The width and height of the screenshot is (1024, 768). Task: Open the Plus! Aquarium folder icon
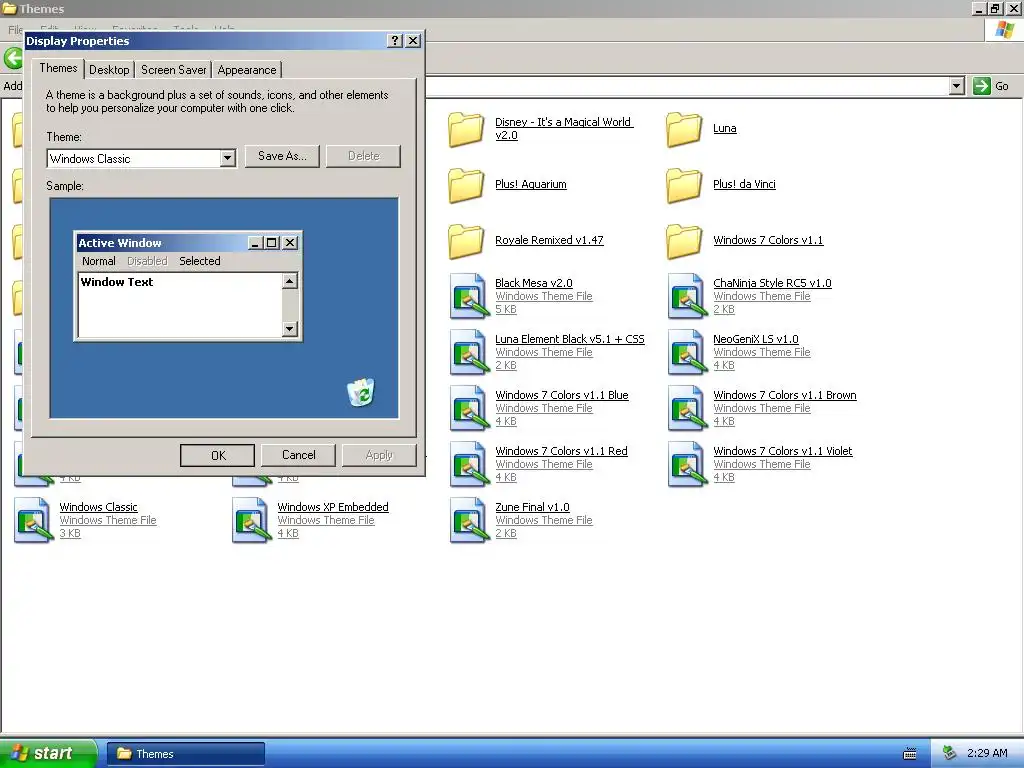click(x=466, y=185)
